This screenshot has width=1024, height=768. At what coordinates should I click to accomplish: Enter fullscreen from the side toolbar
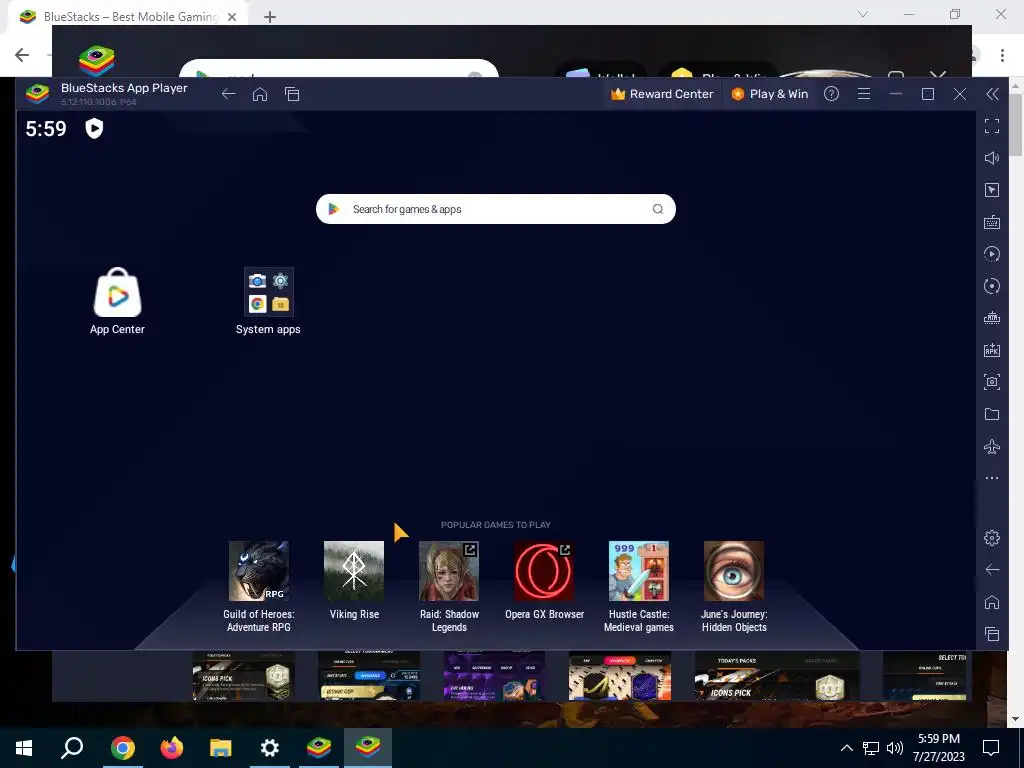coord(992,126)
